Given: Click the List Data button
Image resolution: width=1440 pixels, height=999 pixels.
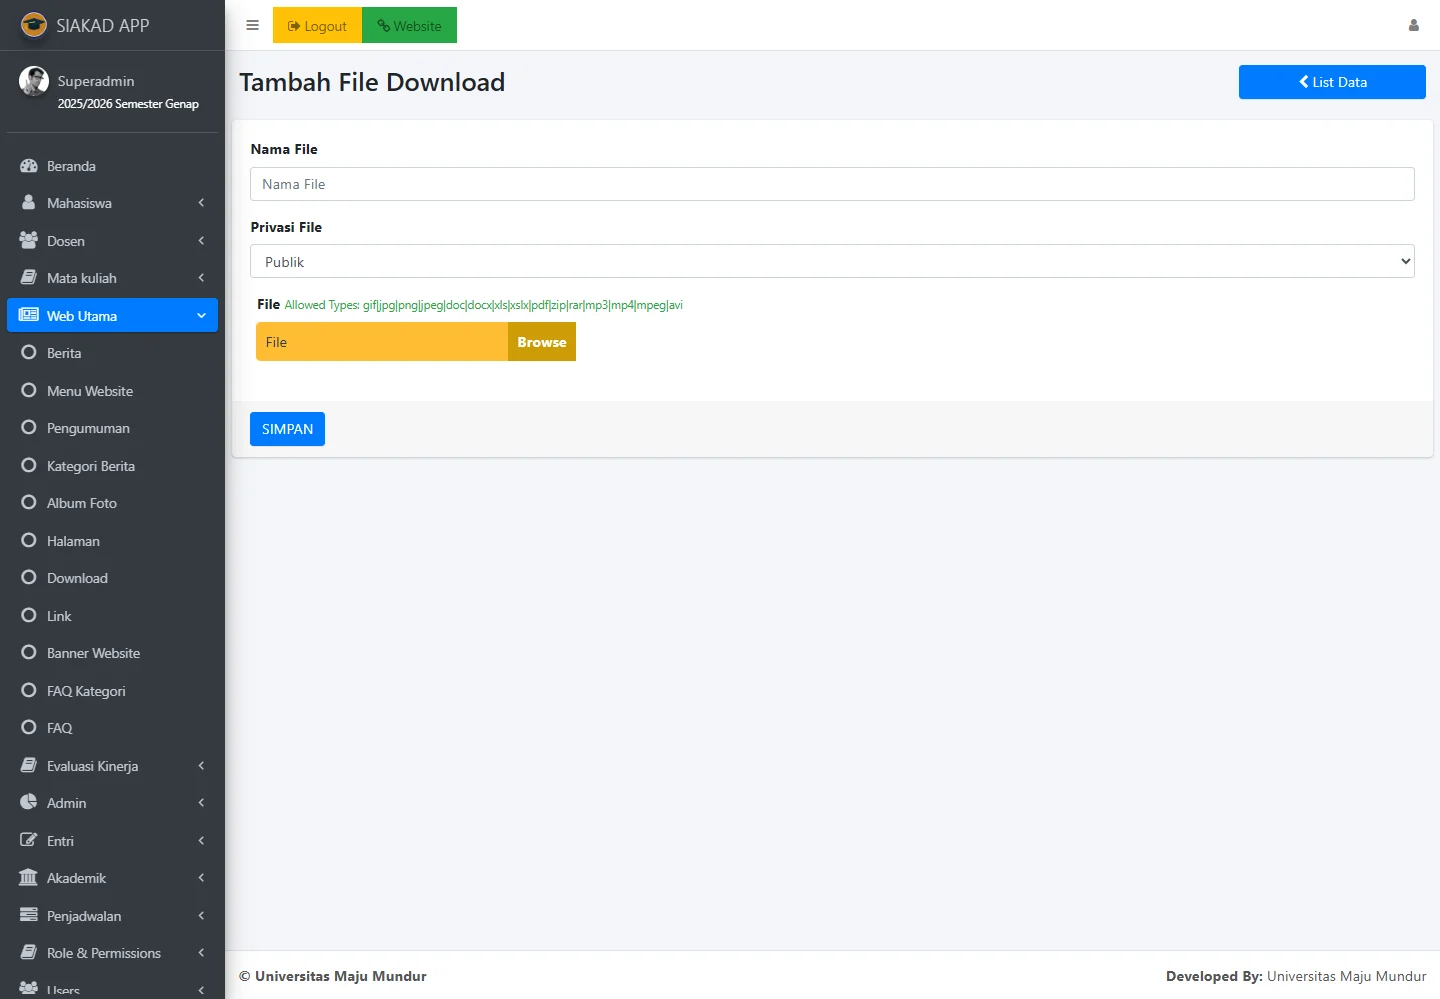Looking at the screenshot, I should coord(1331,82).
